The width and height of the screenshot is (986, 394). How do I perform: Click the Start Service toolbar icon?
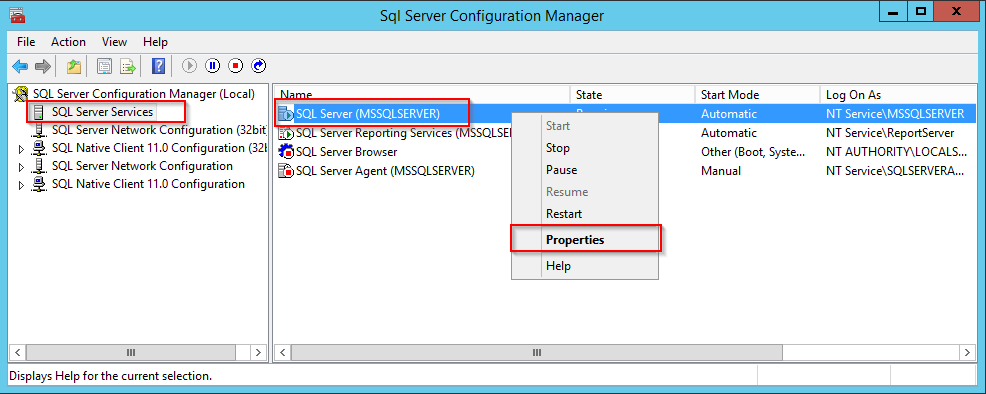coord(190,65)
